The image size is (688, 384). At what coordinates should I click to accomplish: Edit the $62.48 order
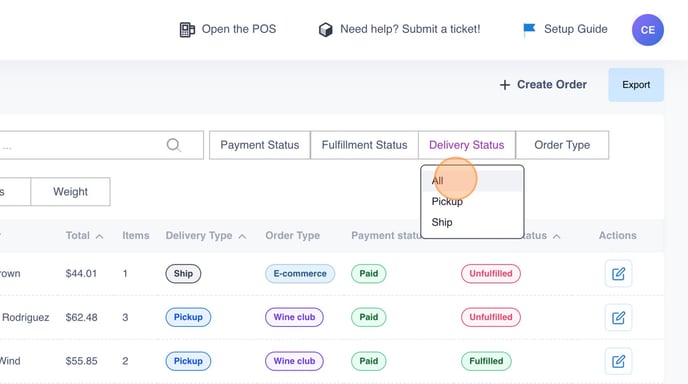point(618,317)
